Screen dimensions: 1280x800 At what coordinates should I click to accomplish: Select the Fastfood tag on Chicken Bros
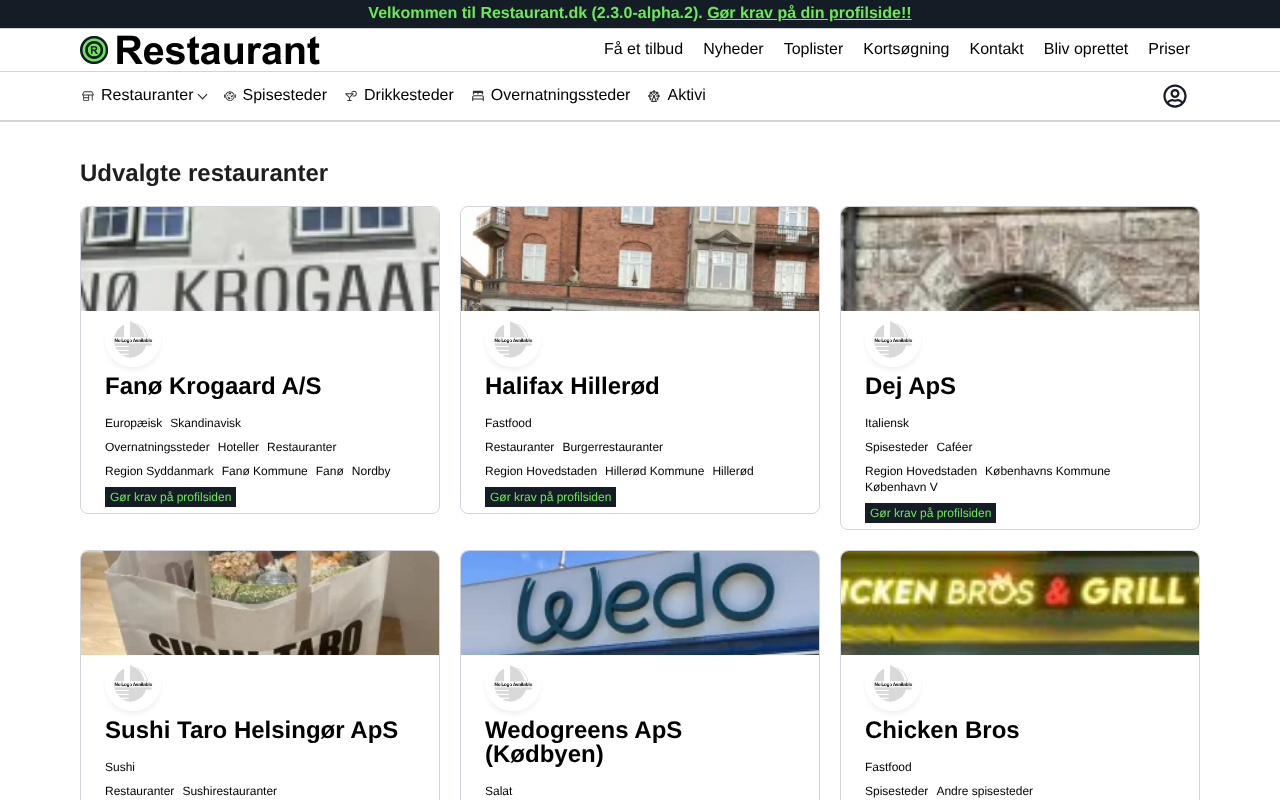click(x=888, y=767)
